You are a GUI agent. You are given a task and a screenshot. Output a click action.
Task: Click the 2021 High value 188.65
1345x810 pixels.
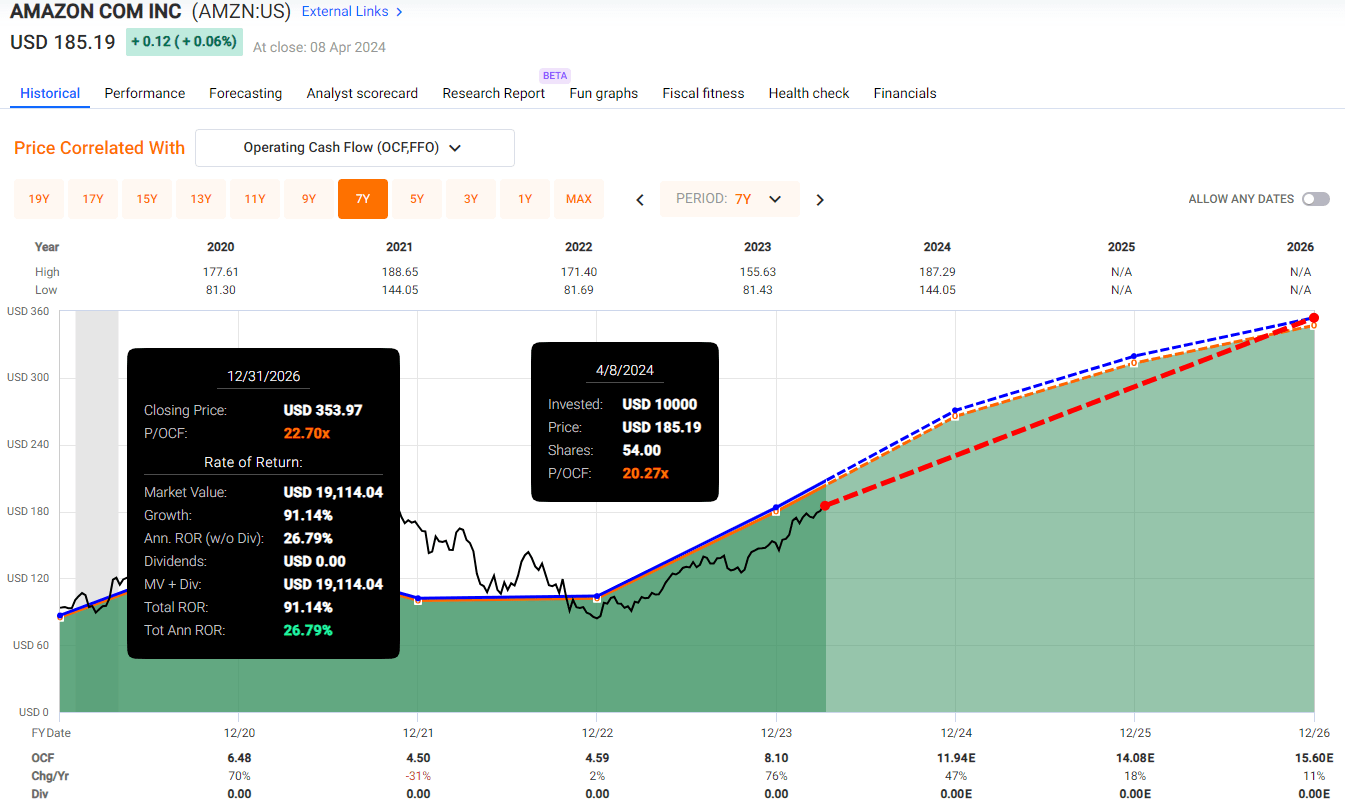pyautogui.click(x=399, y=272)
